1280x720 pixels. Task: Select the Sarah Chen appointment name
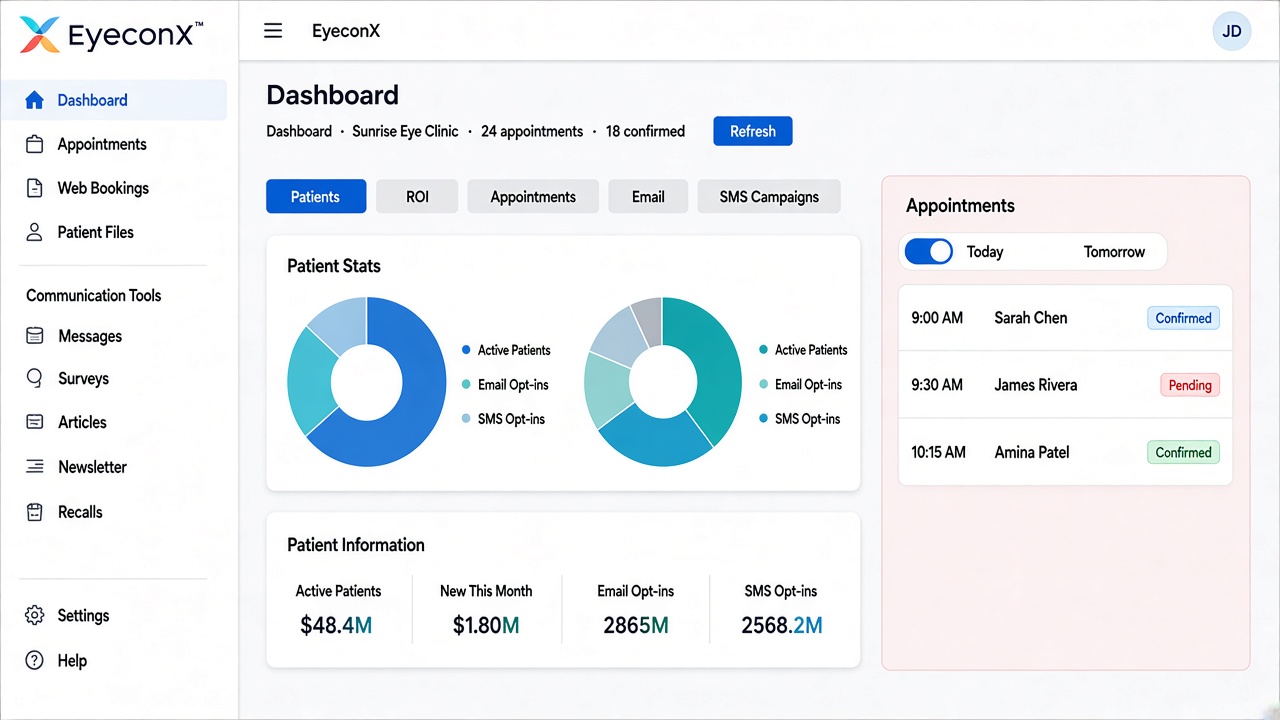pyautogui.click(x=1030, y=318)
